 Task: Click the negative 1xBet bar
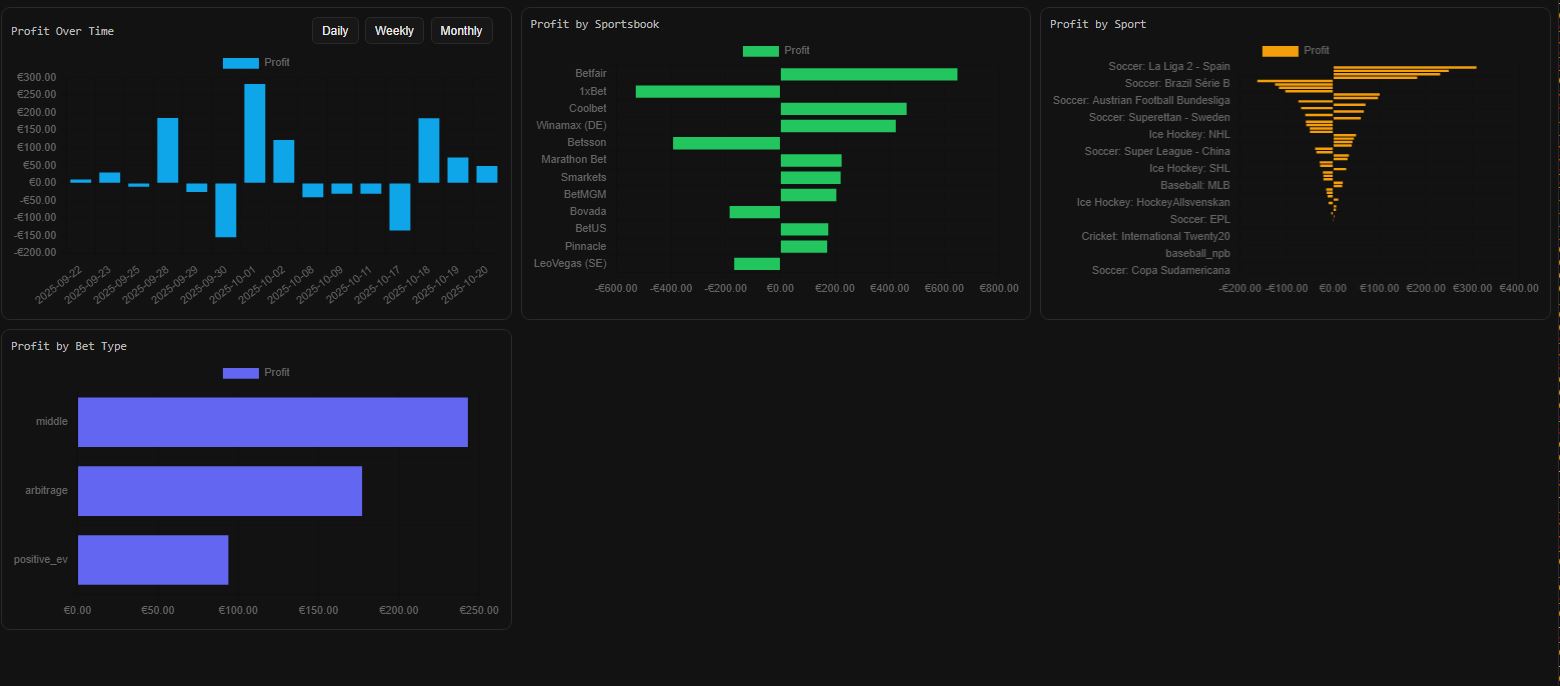(x=707, y=92)
